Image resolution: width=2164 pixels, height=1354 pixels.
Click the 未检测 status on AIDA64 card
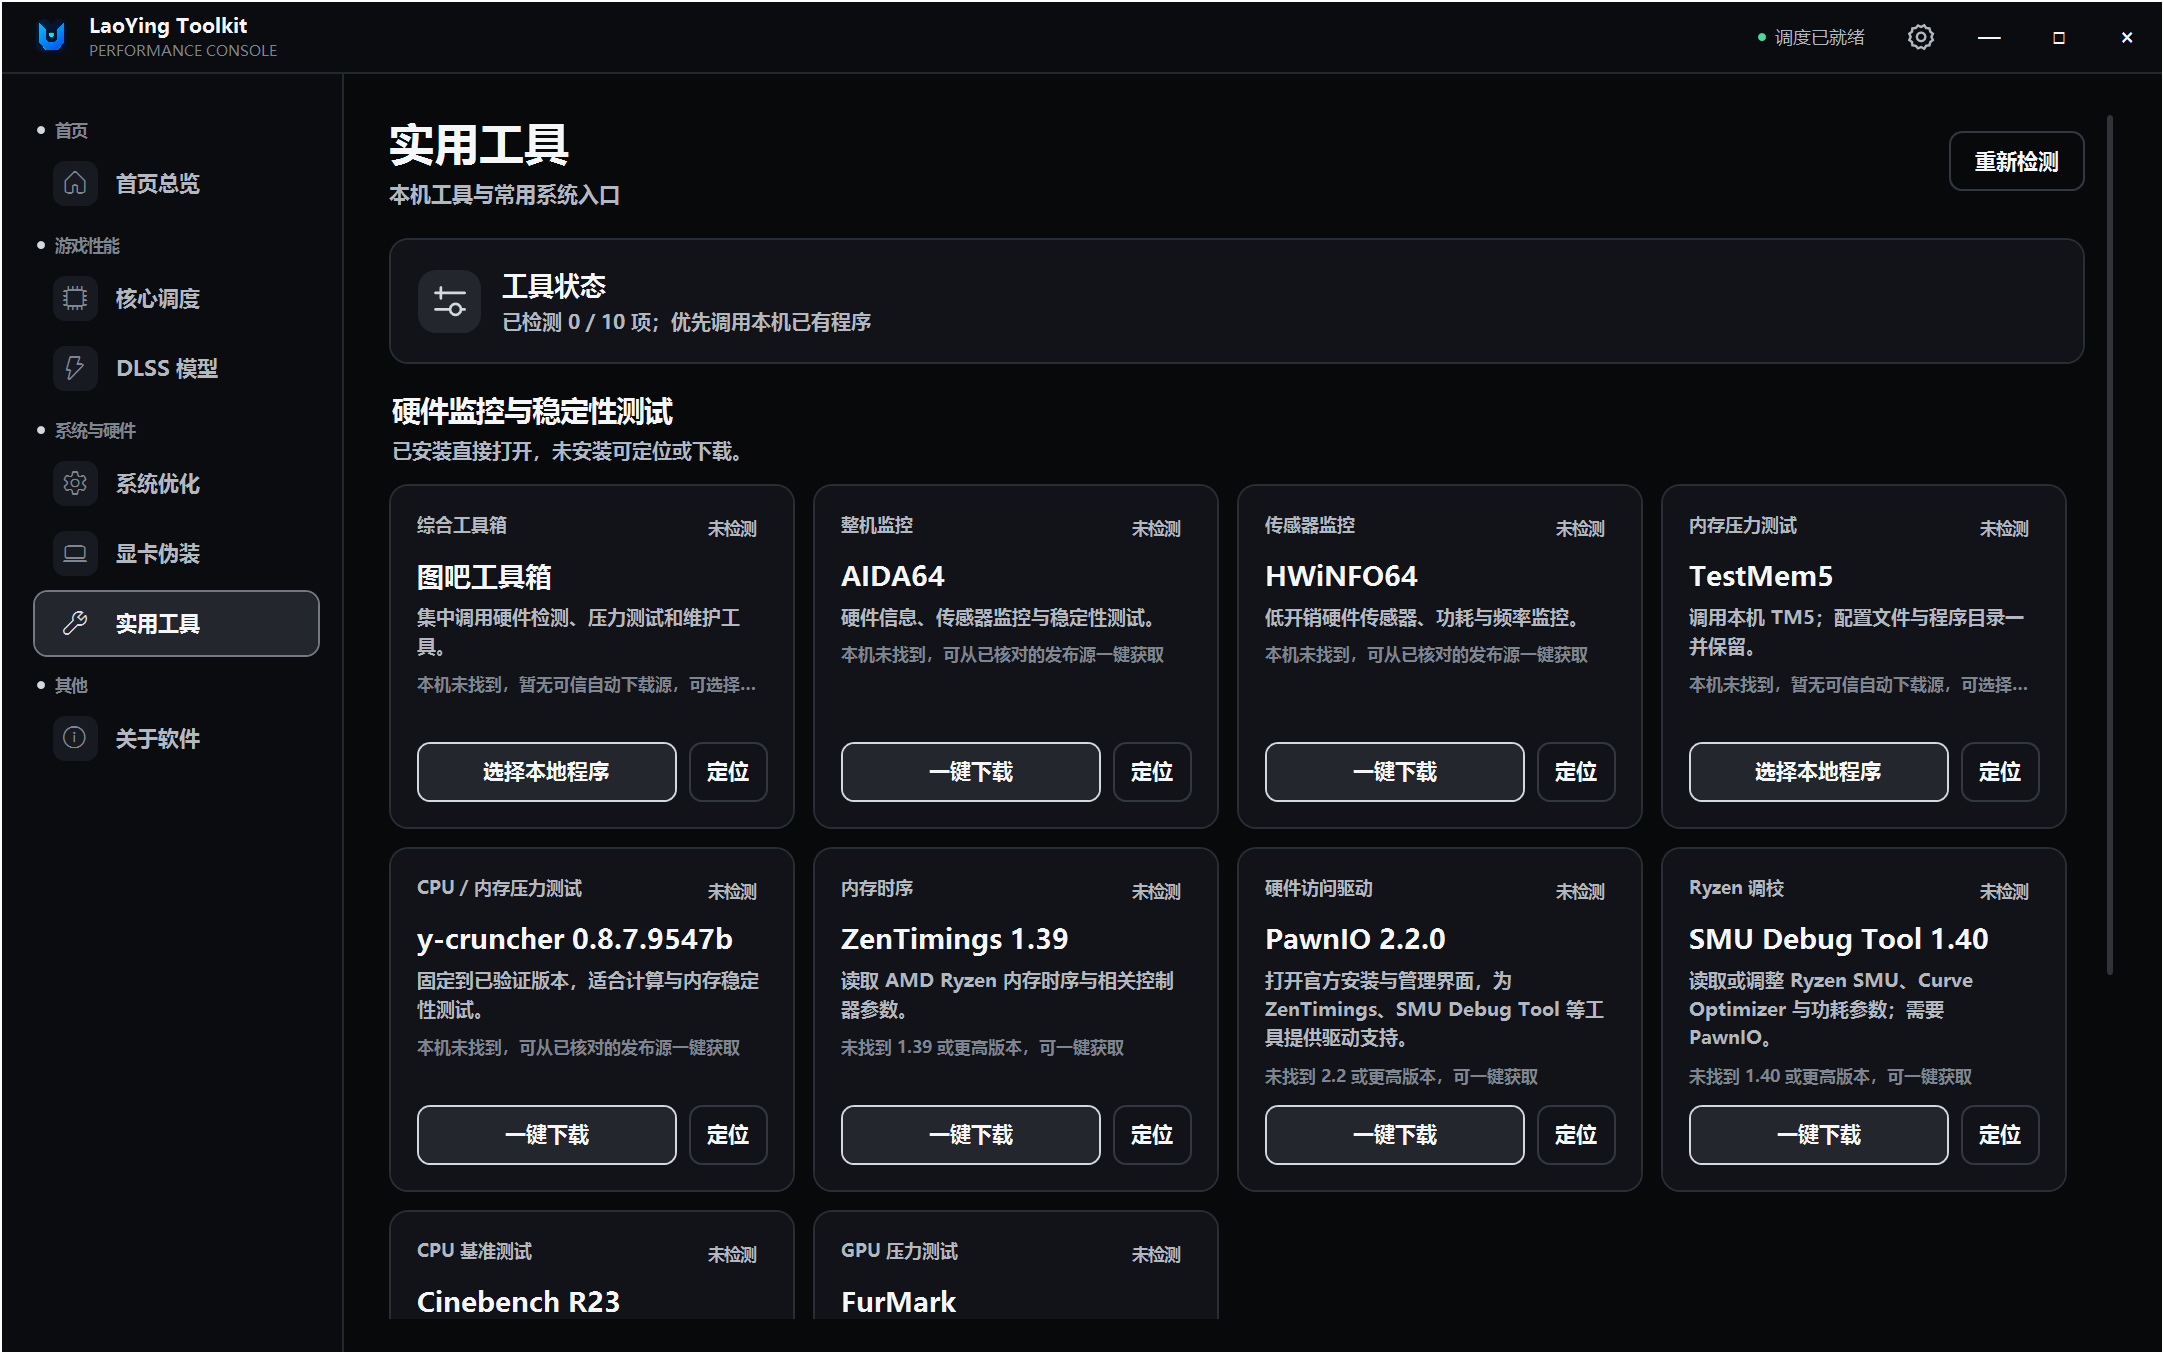pyautogui.click(x=1156, y=529)
